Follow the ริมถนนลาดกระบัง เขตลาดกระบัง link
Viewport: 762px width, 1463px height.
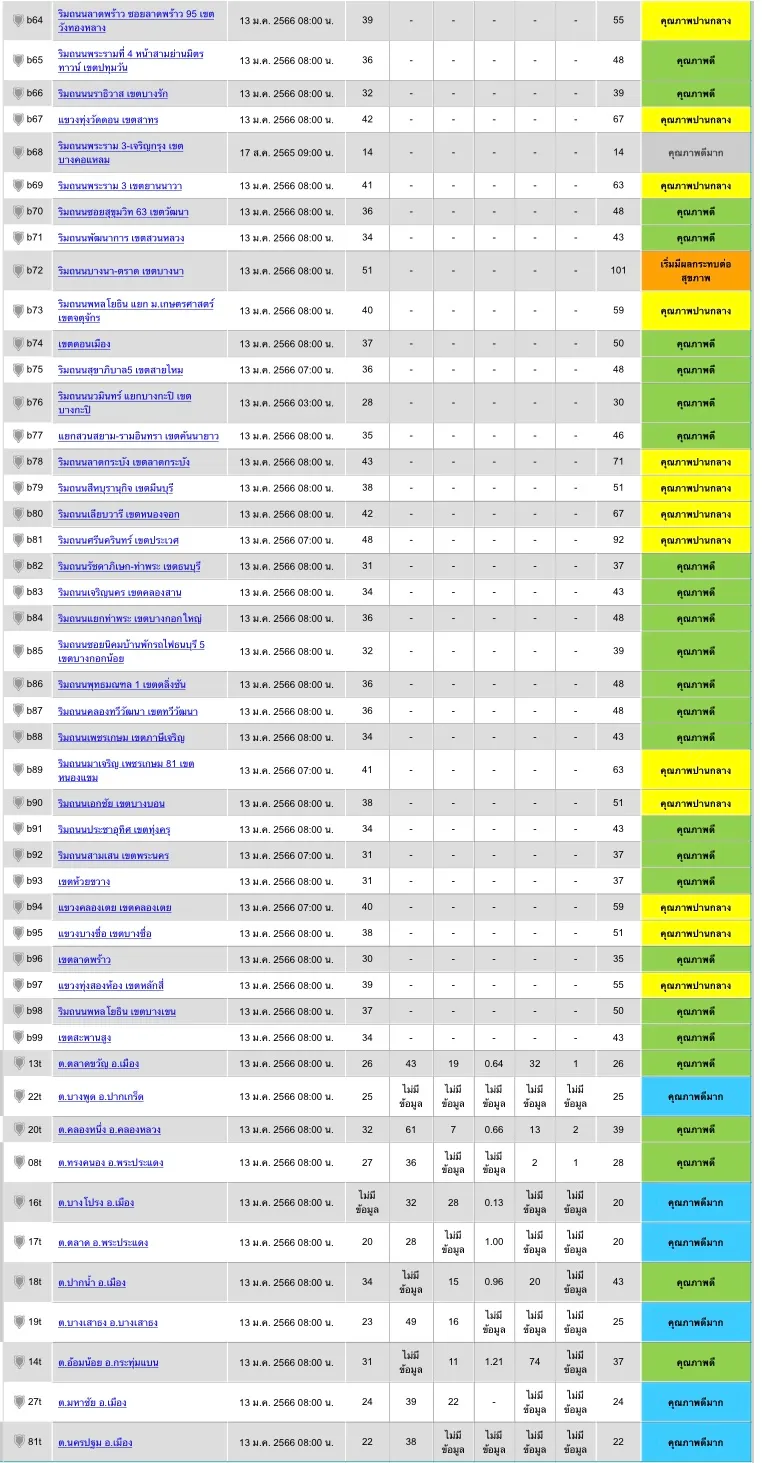click(x=123, y=462)
